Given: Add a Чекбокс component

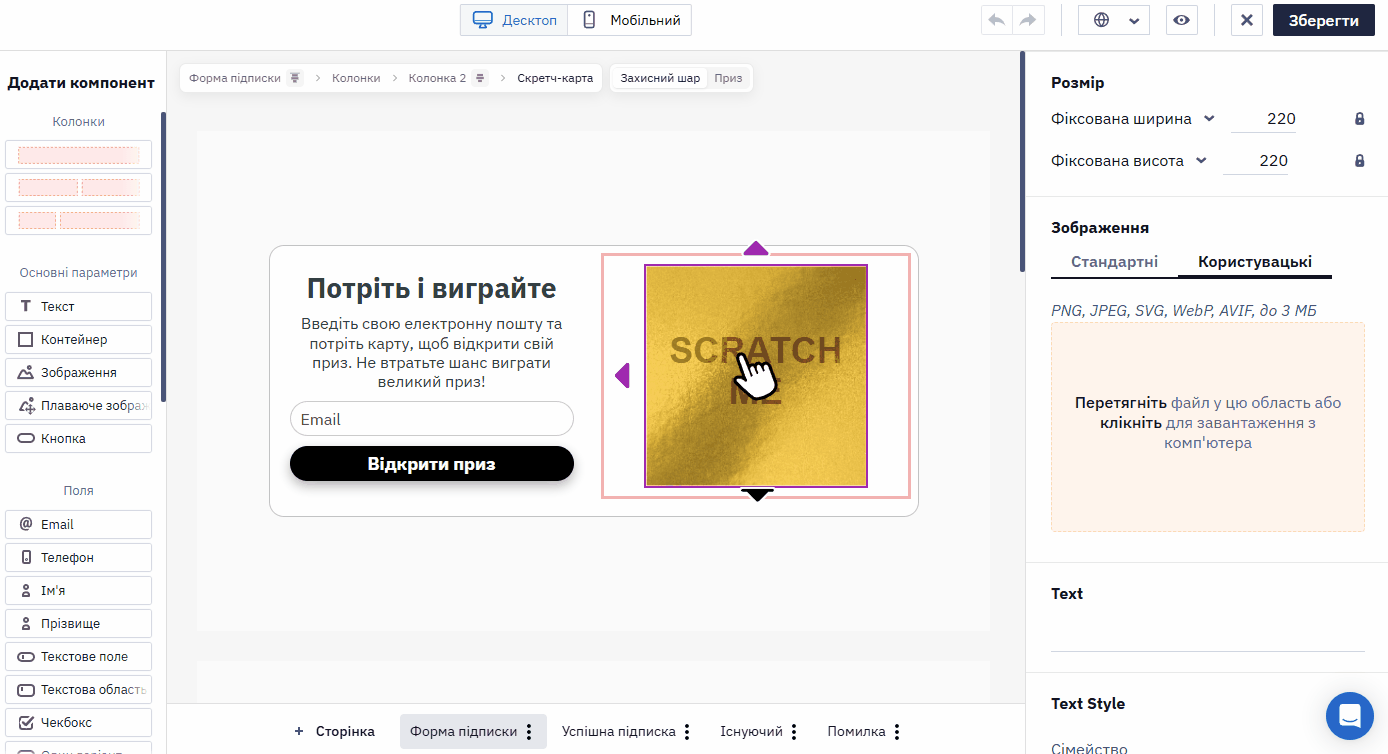Looking at the screenshot, I should [78, 722].
